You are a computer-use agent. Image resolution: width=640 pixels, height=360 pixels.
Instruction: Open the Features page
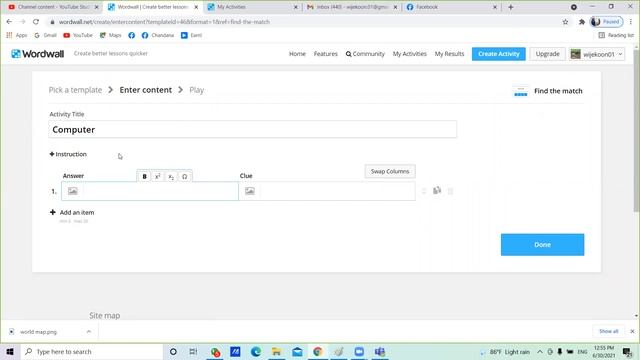coord(325,54)
